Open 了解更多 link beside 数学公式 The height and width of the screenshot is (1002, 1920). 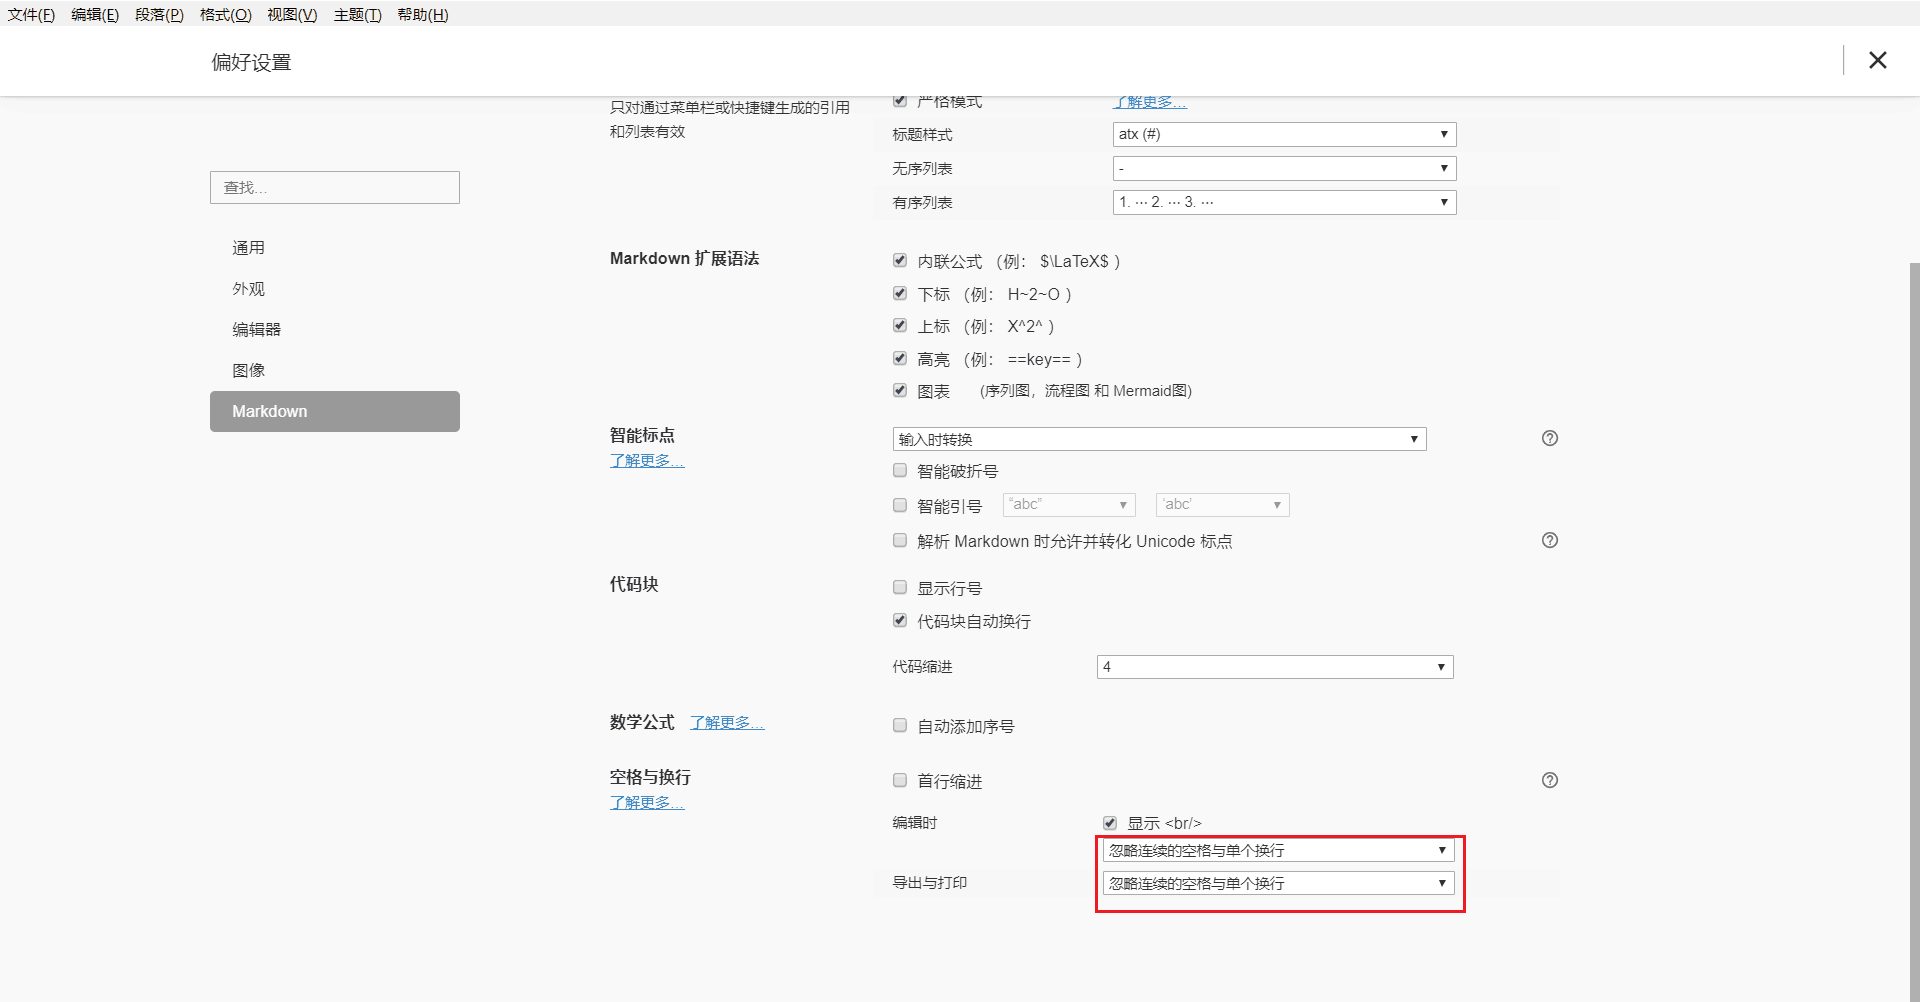(x=727, y=723)
